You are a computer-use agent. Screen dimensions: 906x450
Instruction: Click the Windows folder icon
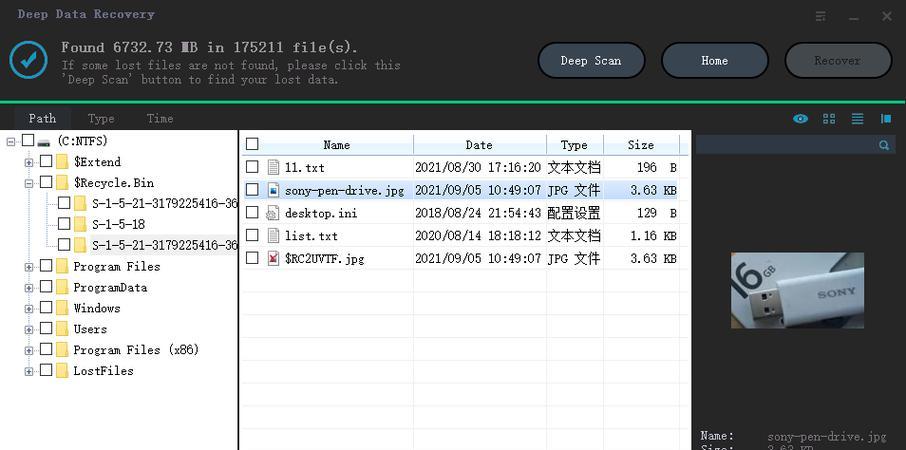point(62,308)
